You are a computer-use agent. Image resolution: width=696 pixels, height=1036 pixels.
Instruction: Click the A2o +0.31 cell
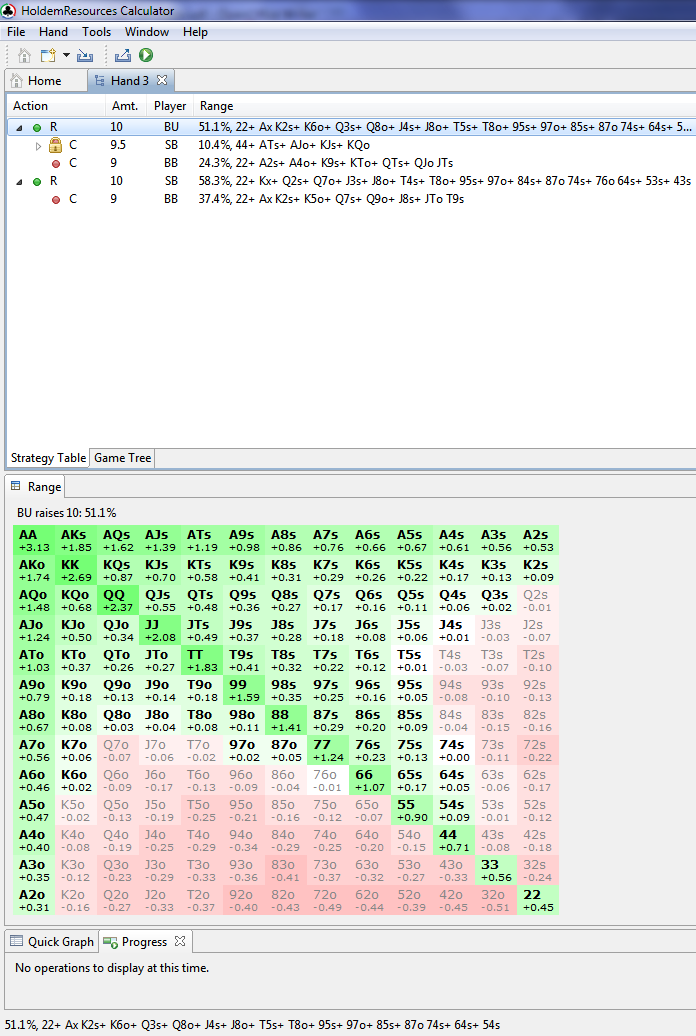point(34,900)
